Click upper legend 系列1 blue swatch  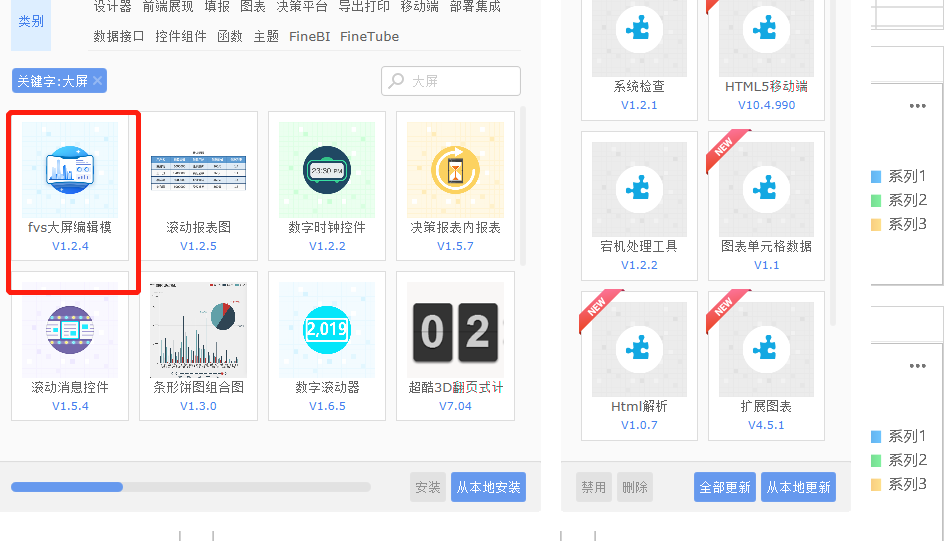tap(876, 177)
